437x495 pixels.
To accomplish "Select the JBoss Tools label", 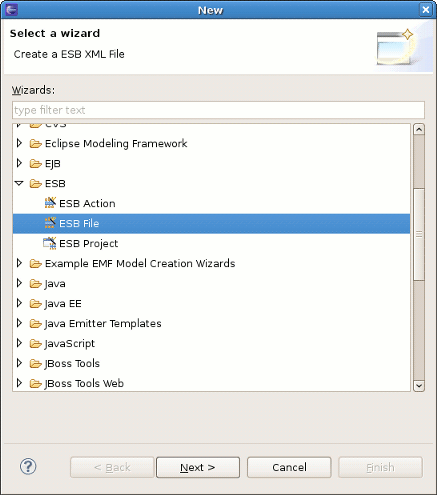I will coord(72,364).
